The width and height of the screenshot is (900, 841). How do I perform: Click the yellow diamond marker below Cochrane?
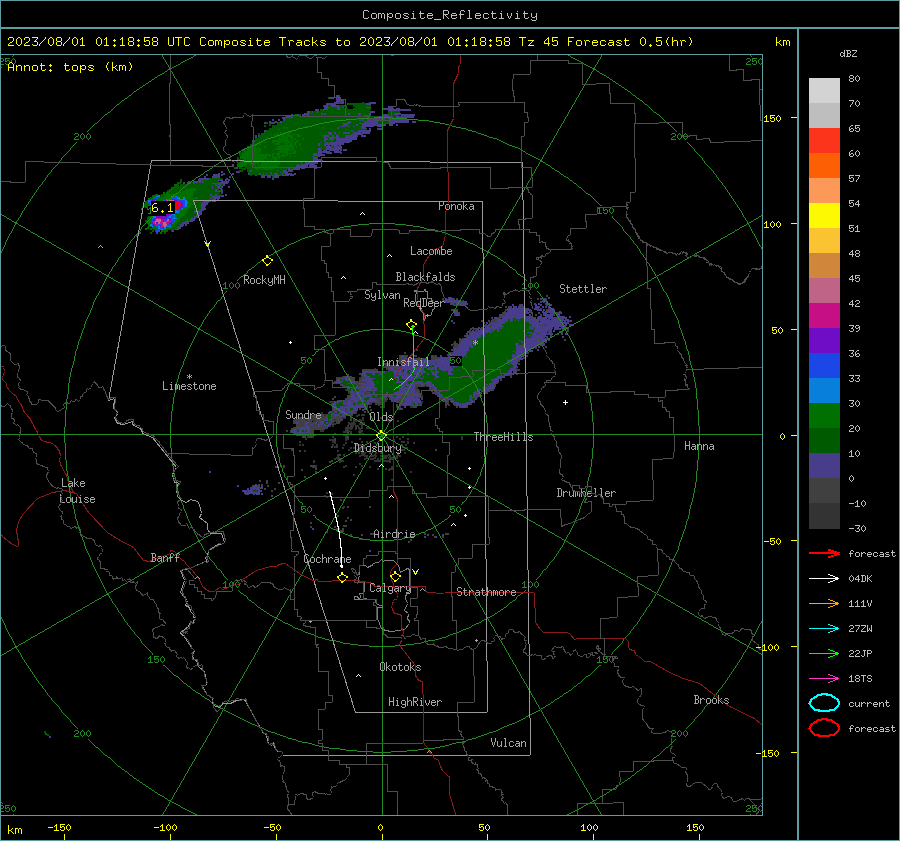pos(343,577)
